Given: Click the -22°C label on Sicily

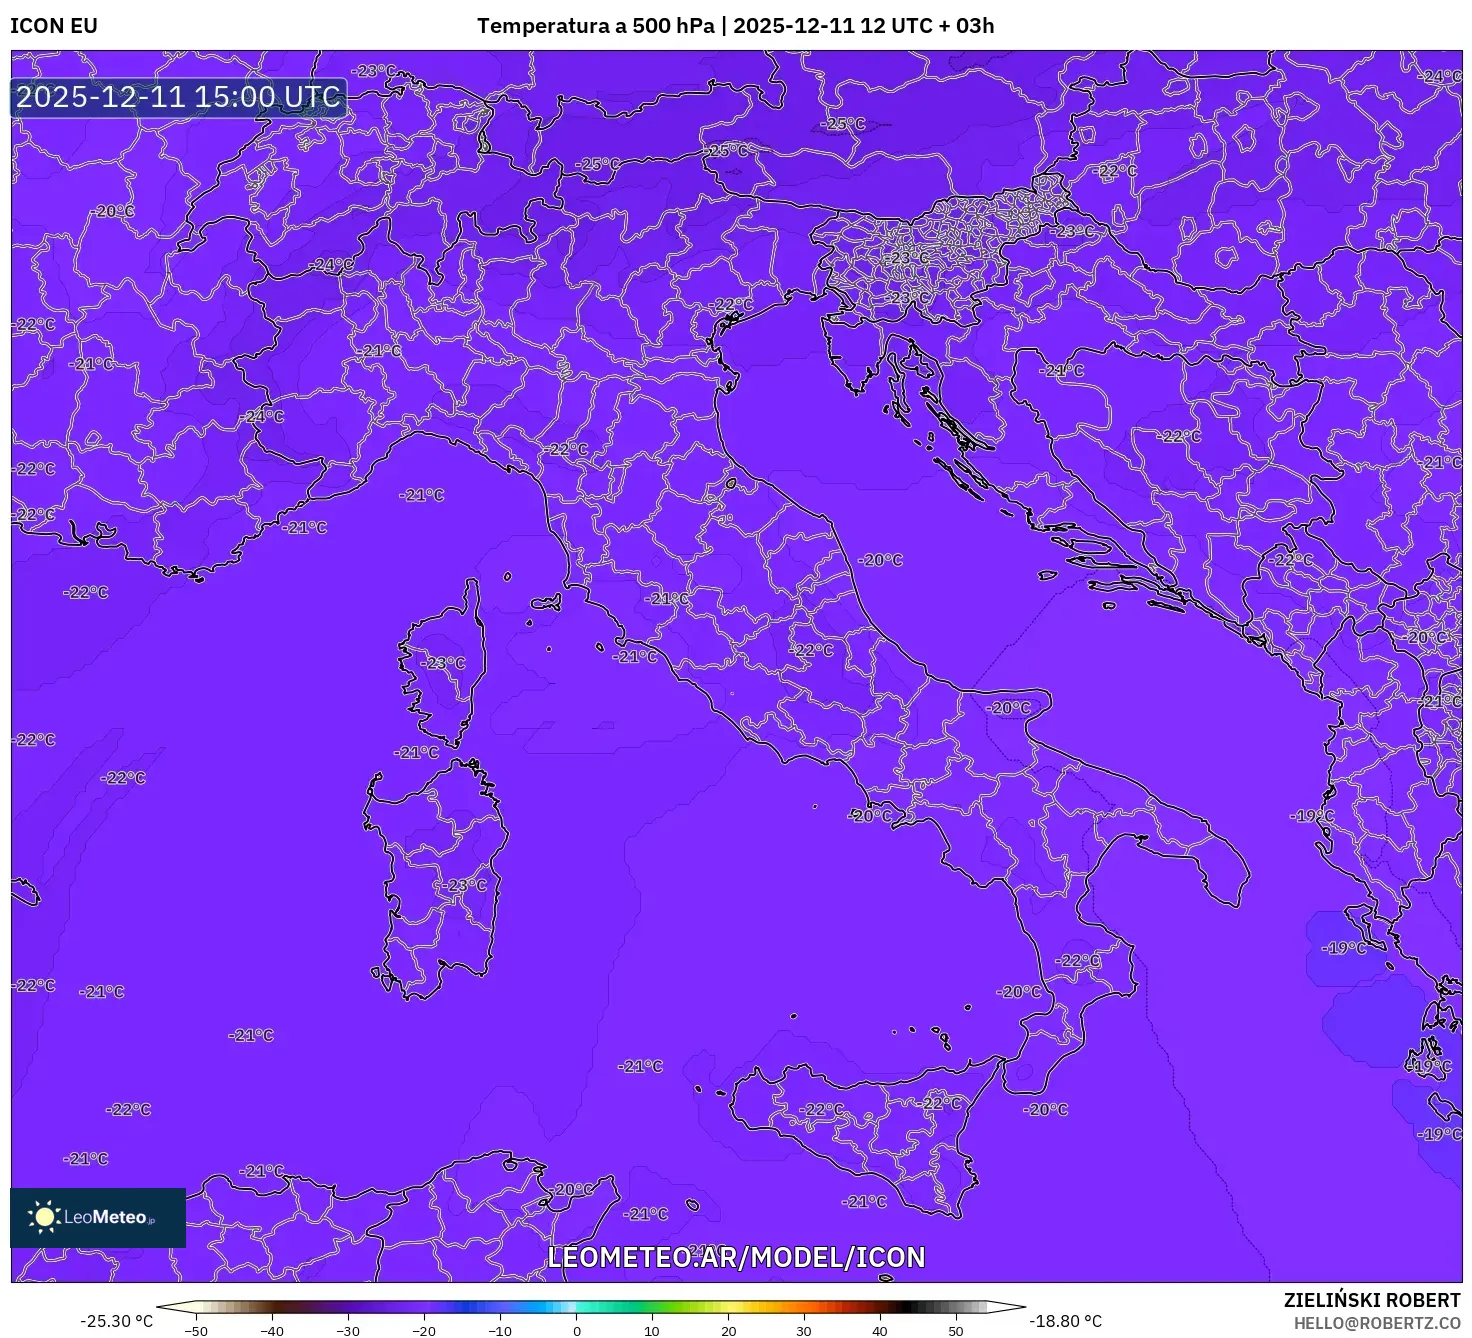Looking at the screenshot, I should click(822, 1110).
